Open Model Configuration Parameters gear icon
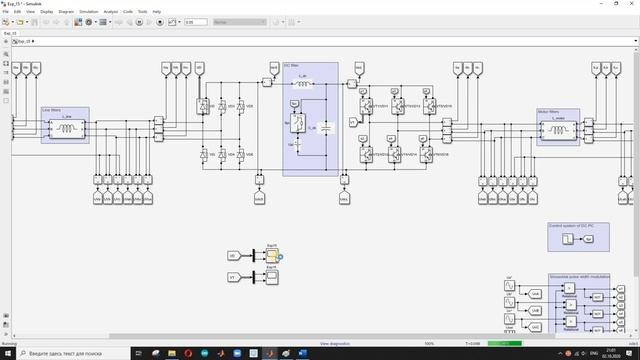640x360 pixels. 89,22
